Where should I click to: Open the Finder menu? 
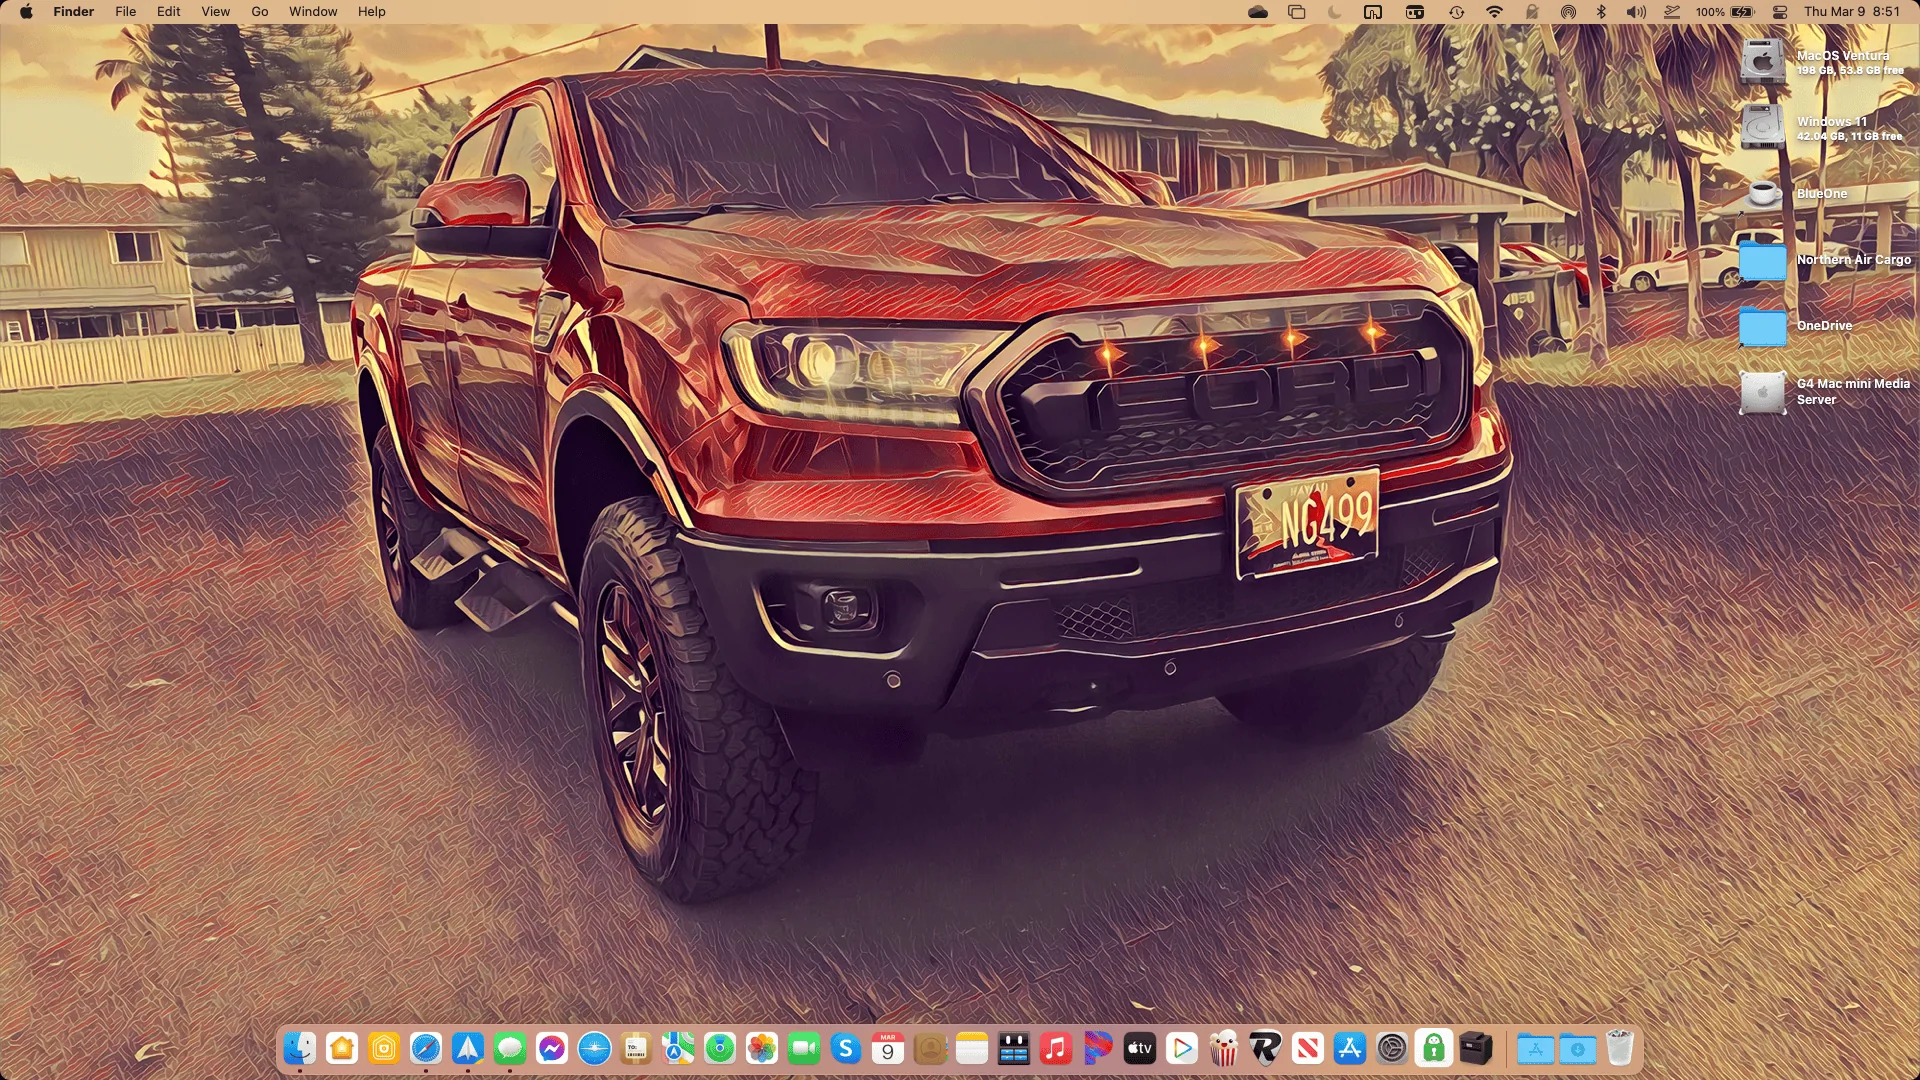(74, 12)
